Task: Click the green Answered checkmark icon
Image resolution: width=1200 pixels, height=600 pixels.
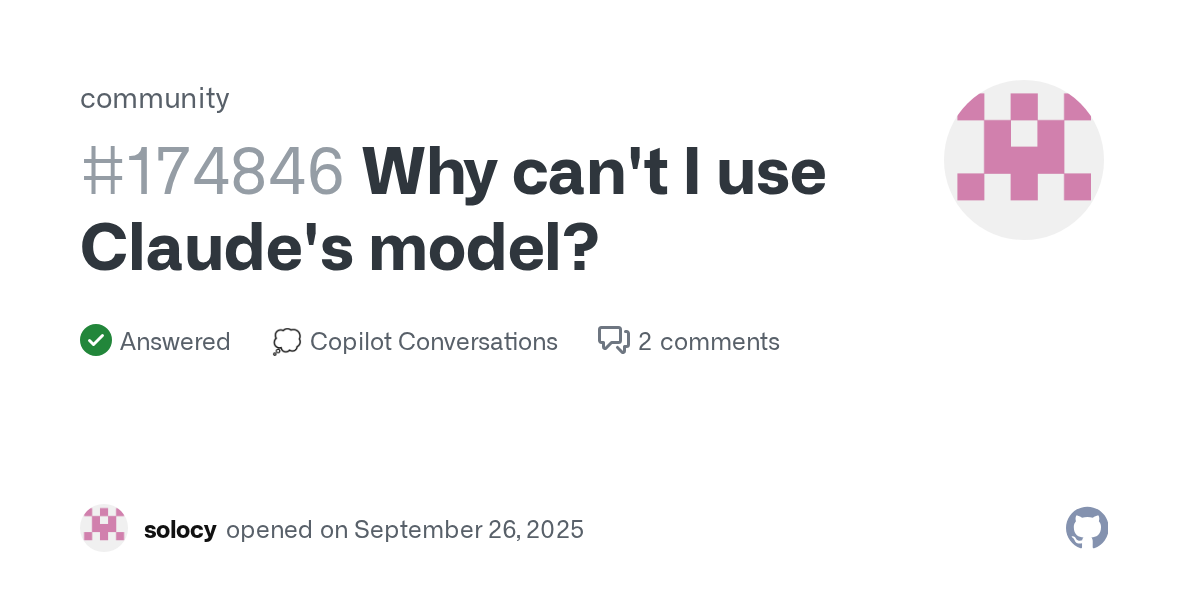Action: (x=96, y=341)
